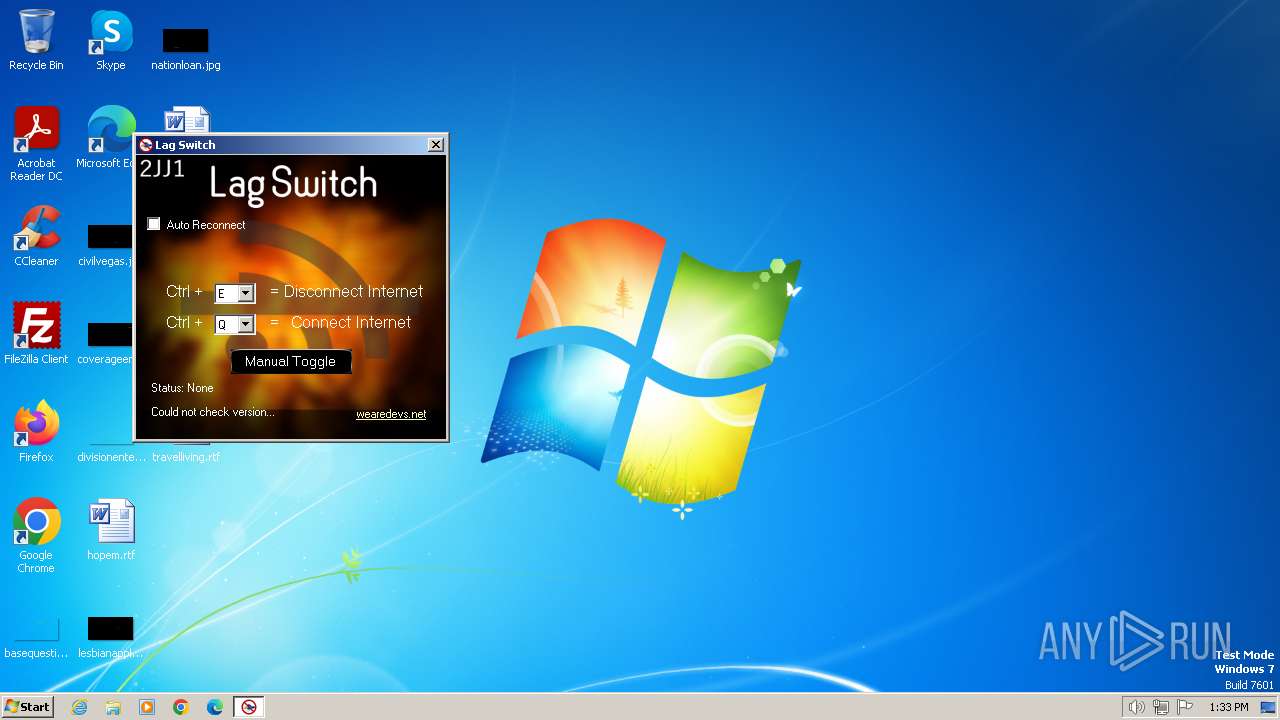Launch Chrome from the taskbar
Image resolution: width=1280 pixels, height=720 pixels.
(181, 707)
